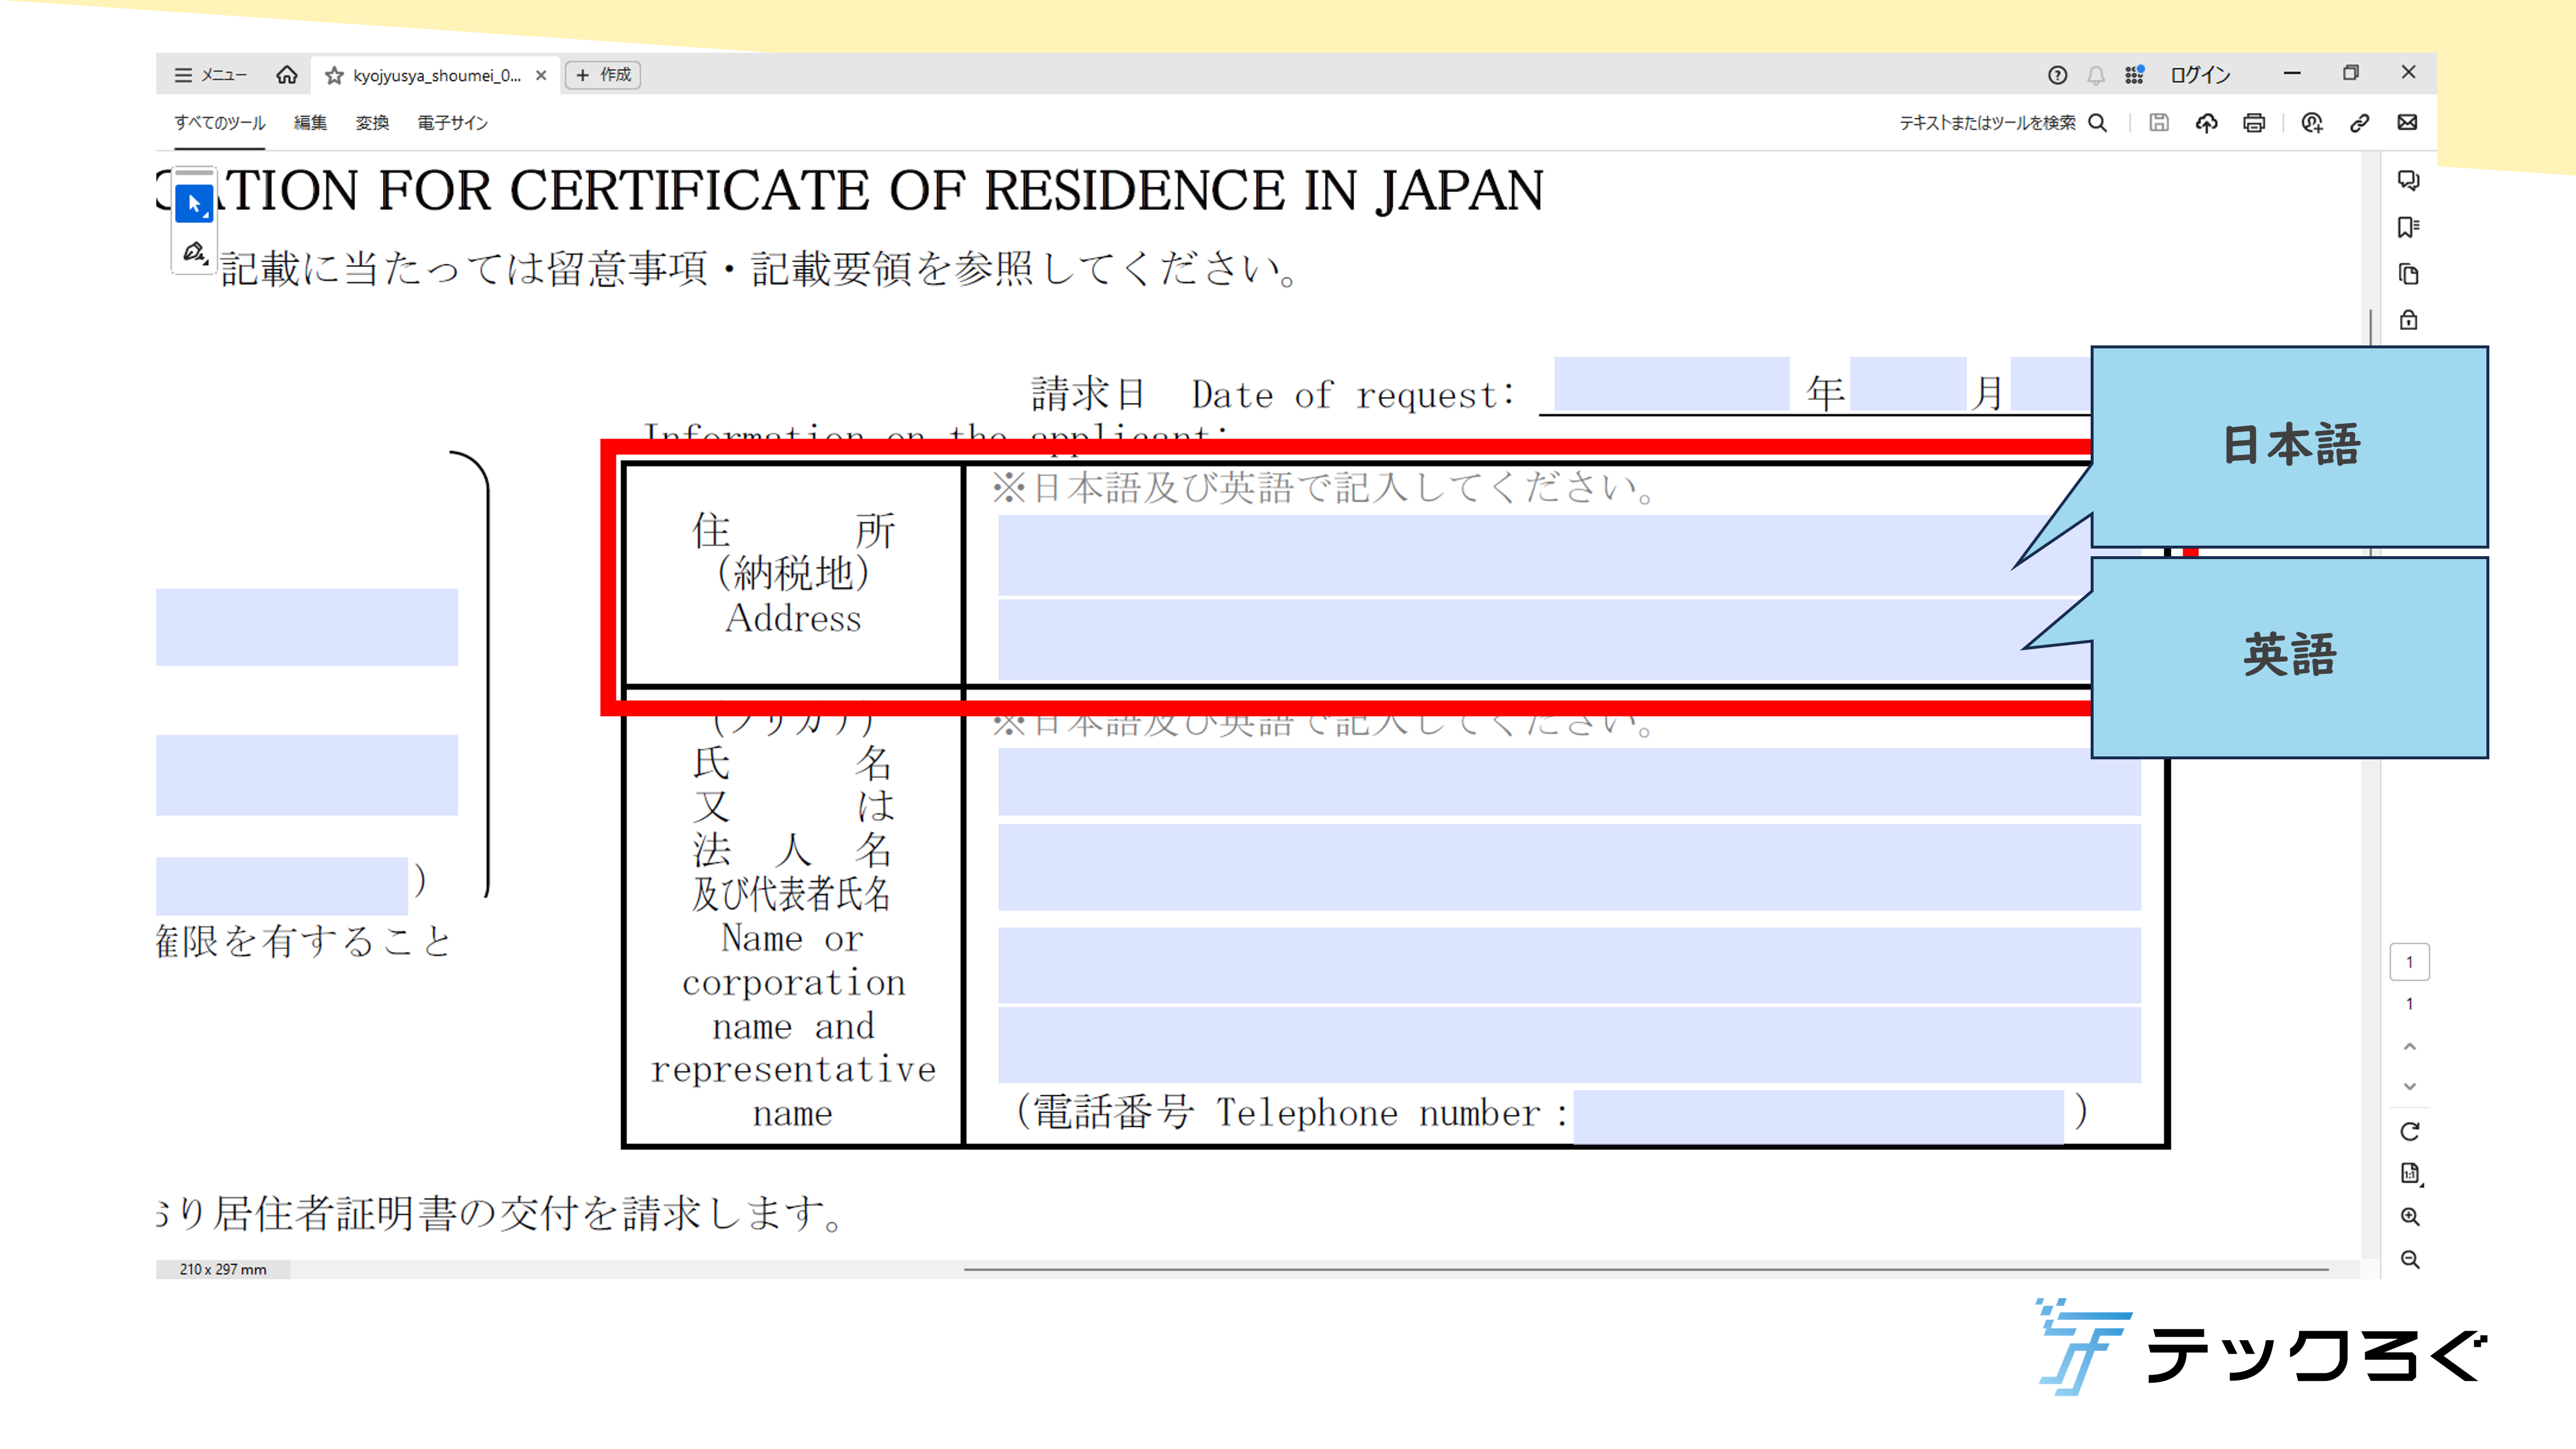Image resolution: width=2576 pixels, height=1449 pixels.
Task: Send by email with the envelope icon
Action: coord(2407,123)
